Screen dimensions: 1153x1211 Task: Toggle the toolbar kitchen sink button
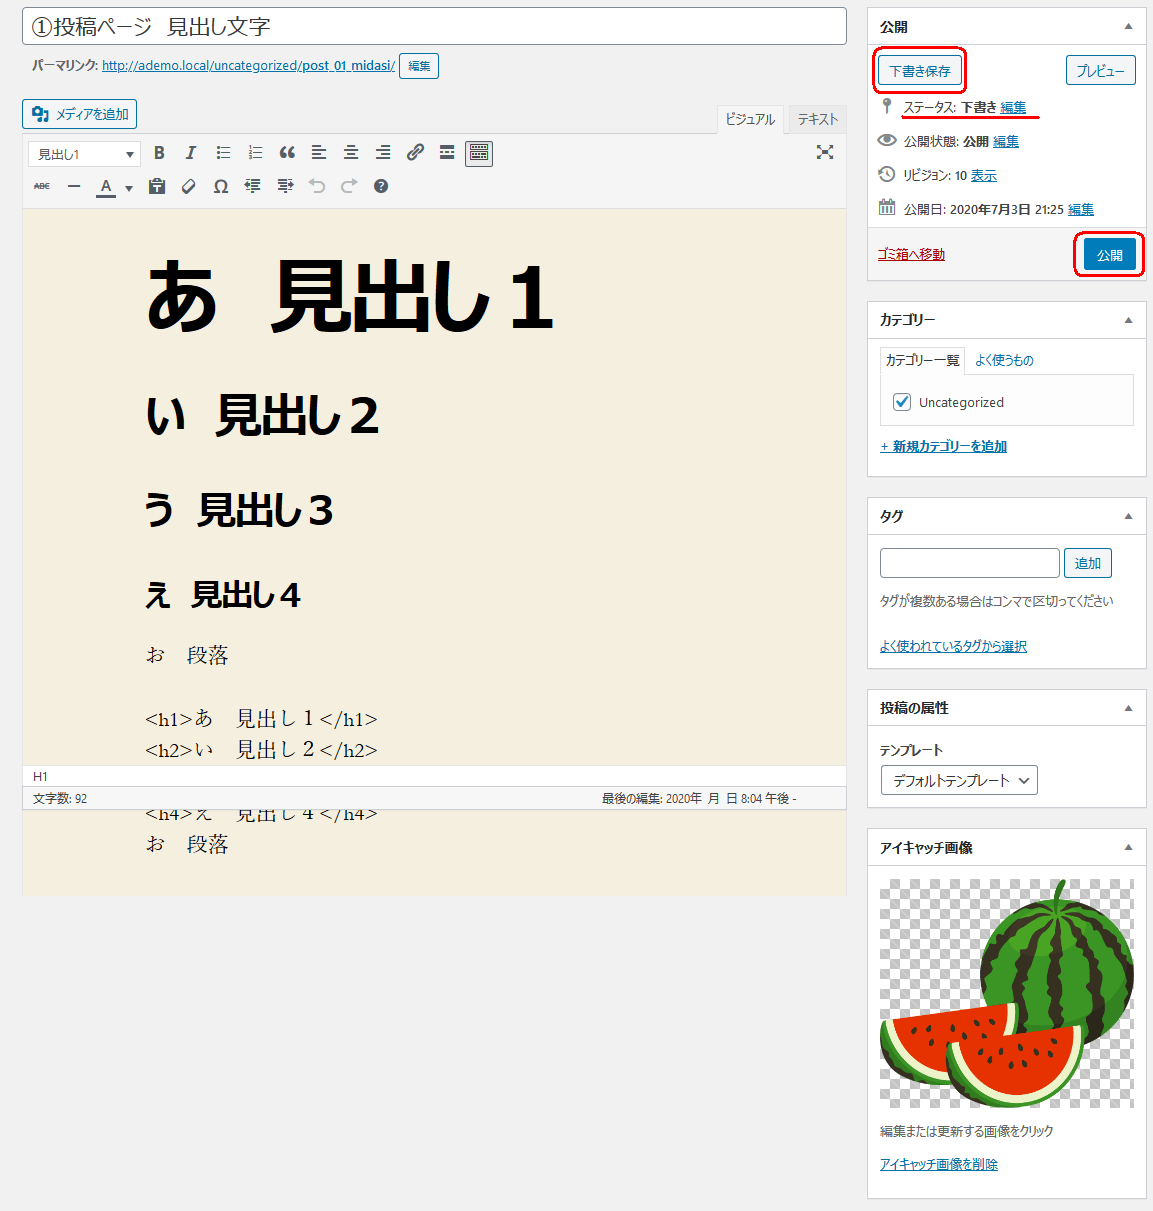tap(479, 153)
